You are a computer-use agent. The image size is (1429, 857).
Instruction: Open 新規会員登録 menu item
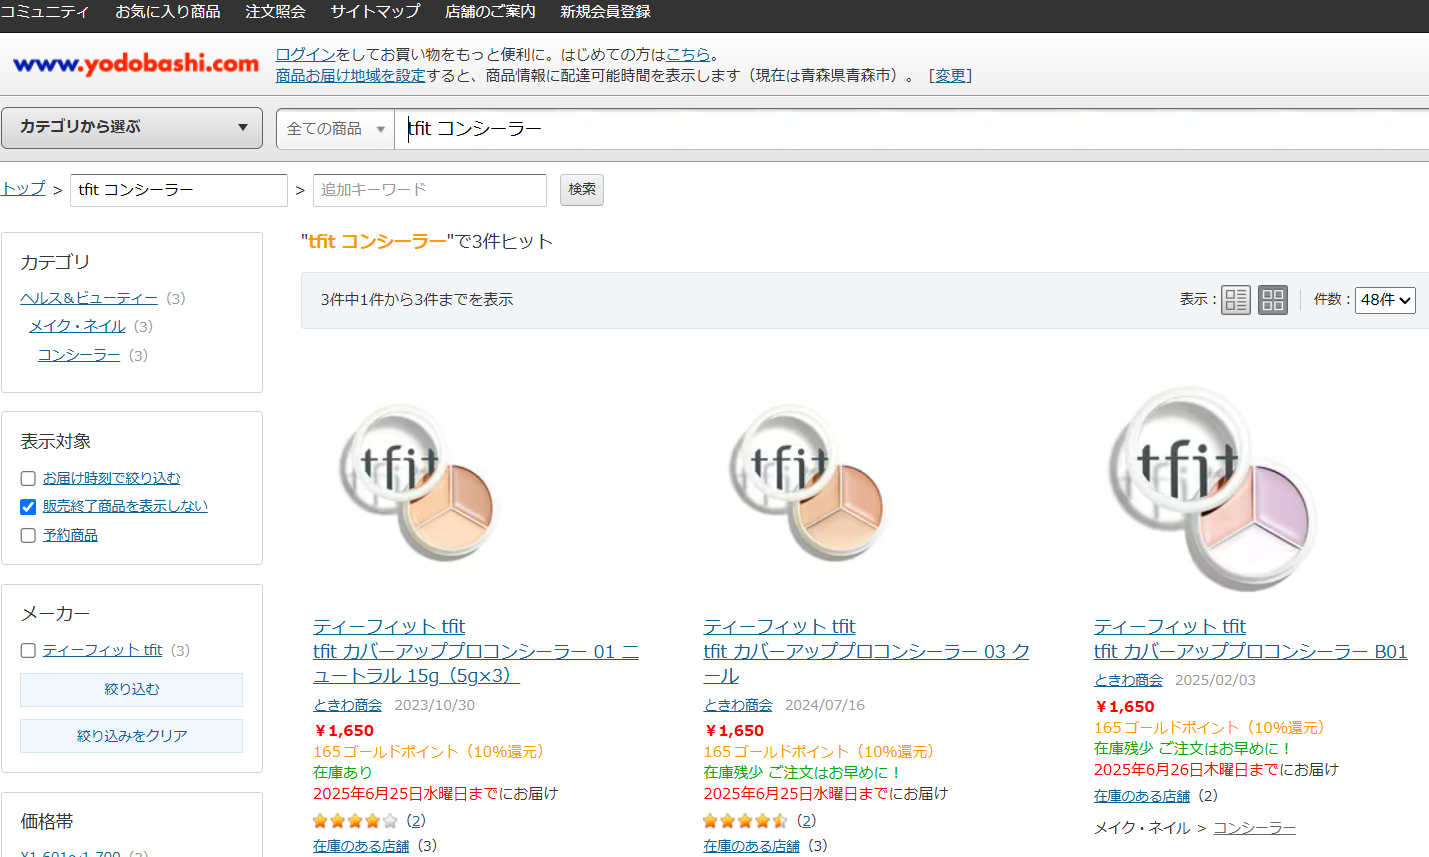[605, 12]
